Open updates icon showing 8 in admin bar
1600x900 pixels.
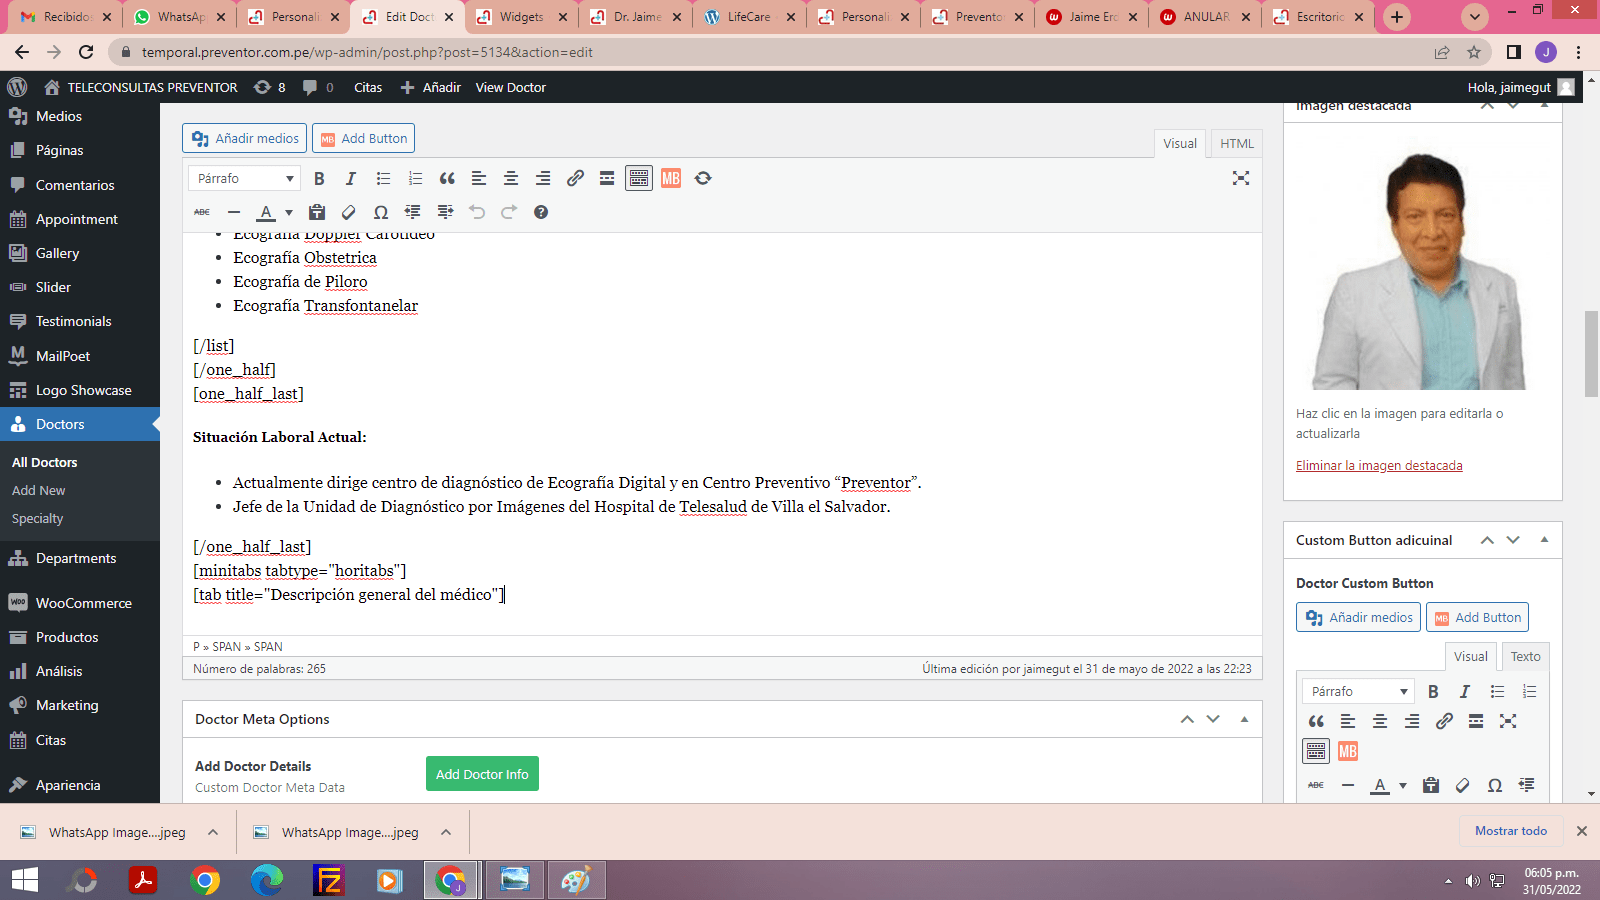click(270, 87)
